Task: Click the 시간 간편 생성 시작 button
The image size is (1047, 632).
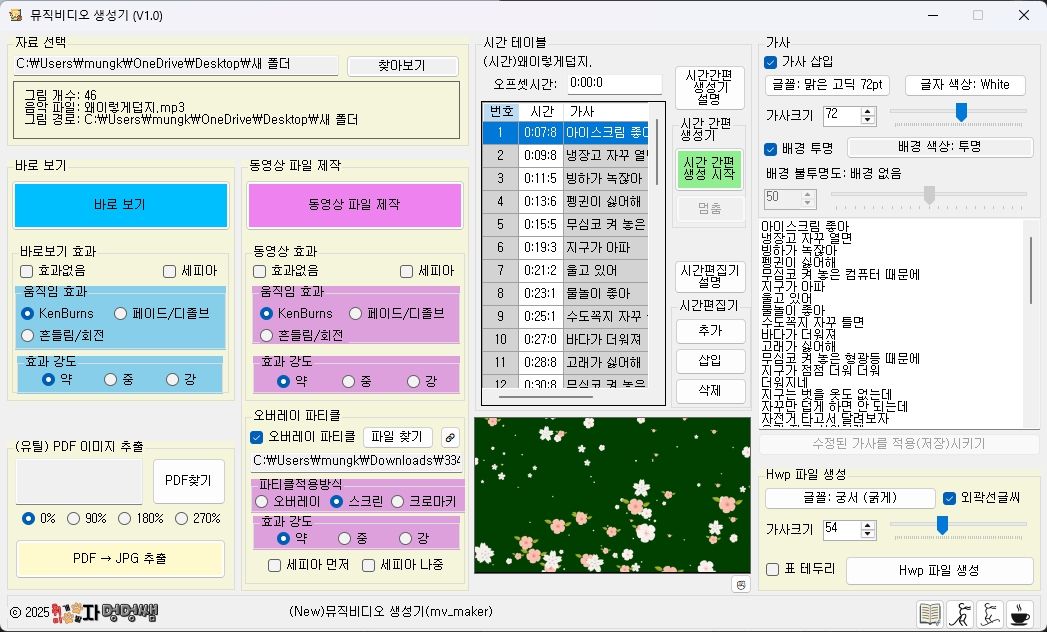Action: point(709,170)
